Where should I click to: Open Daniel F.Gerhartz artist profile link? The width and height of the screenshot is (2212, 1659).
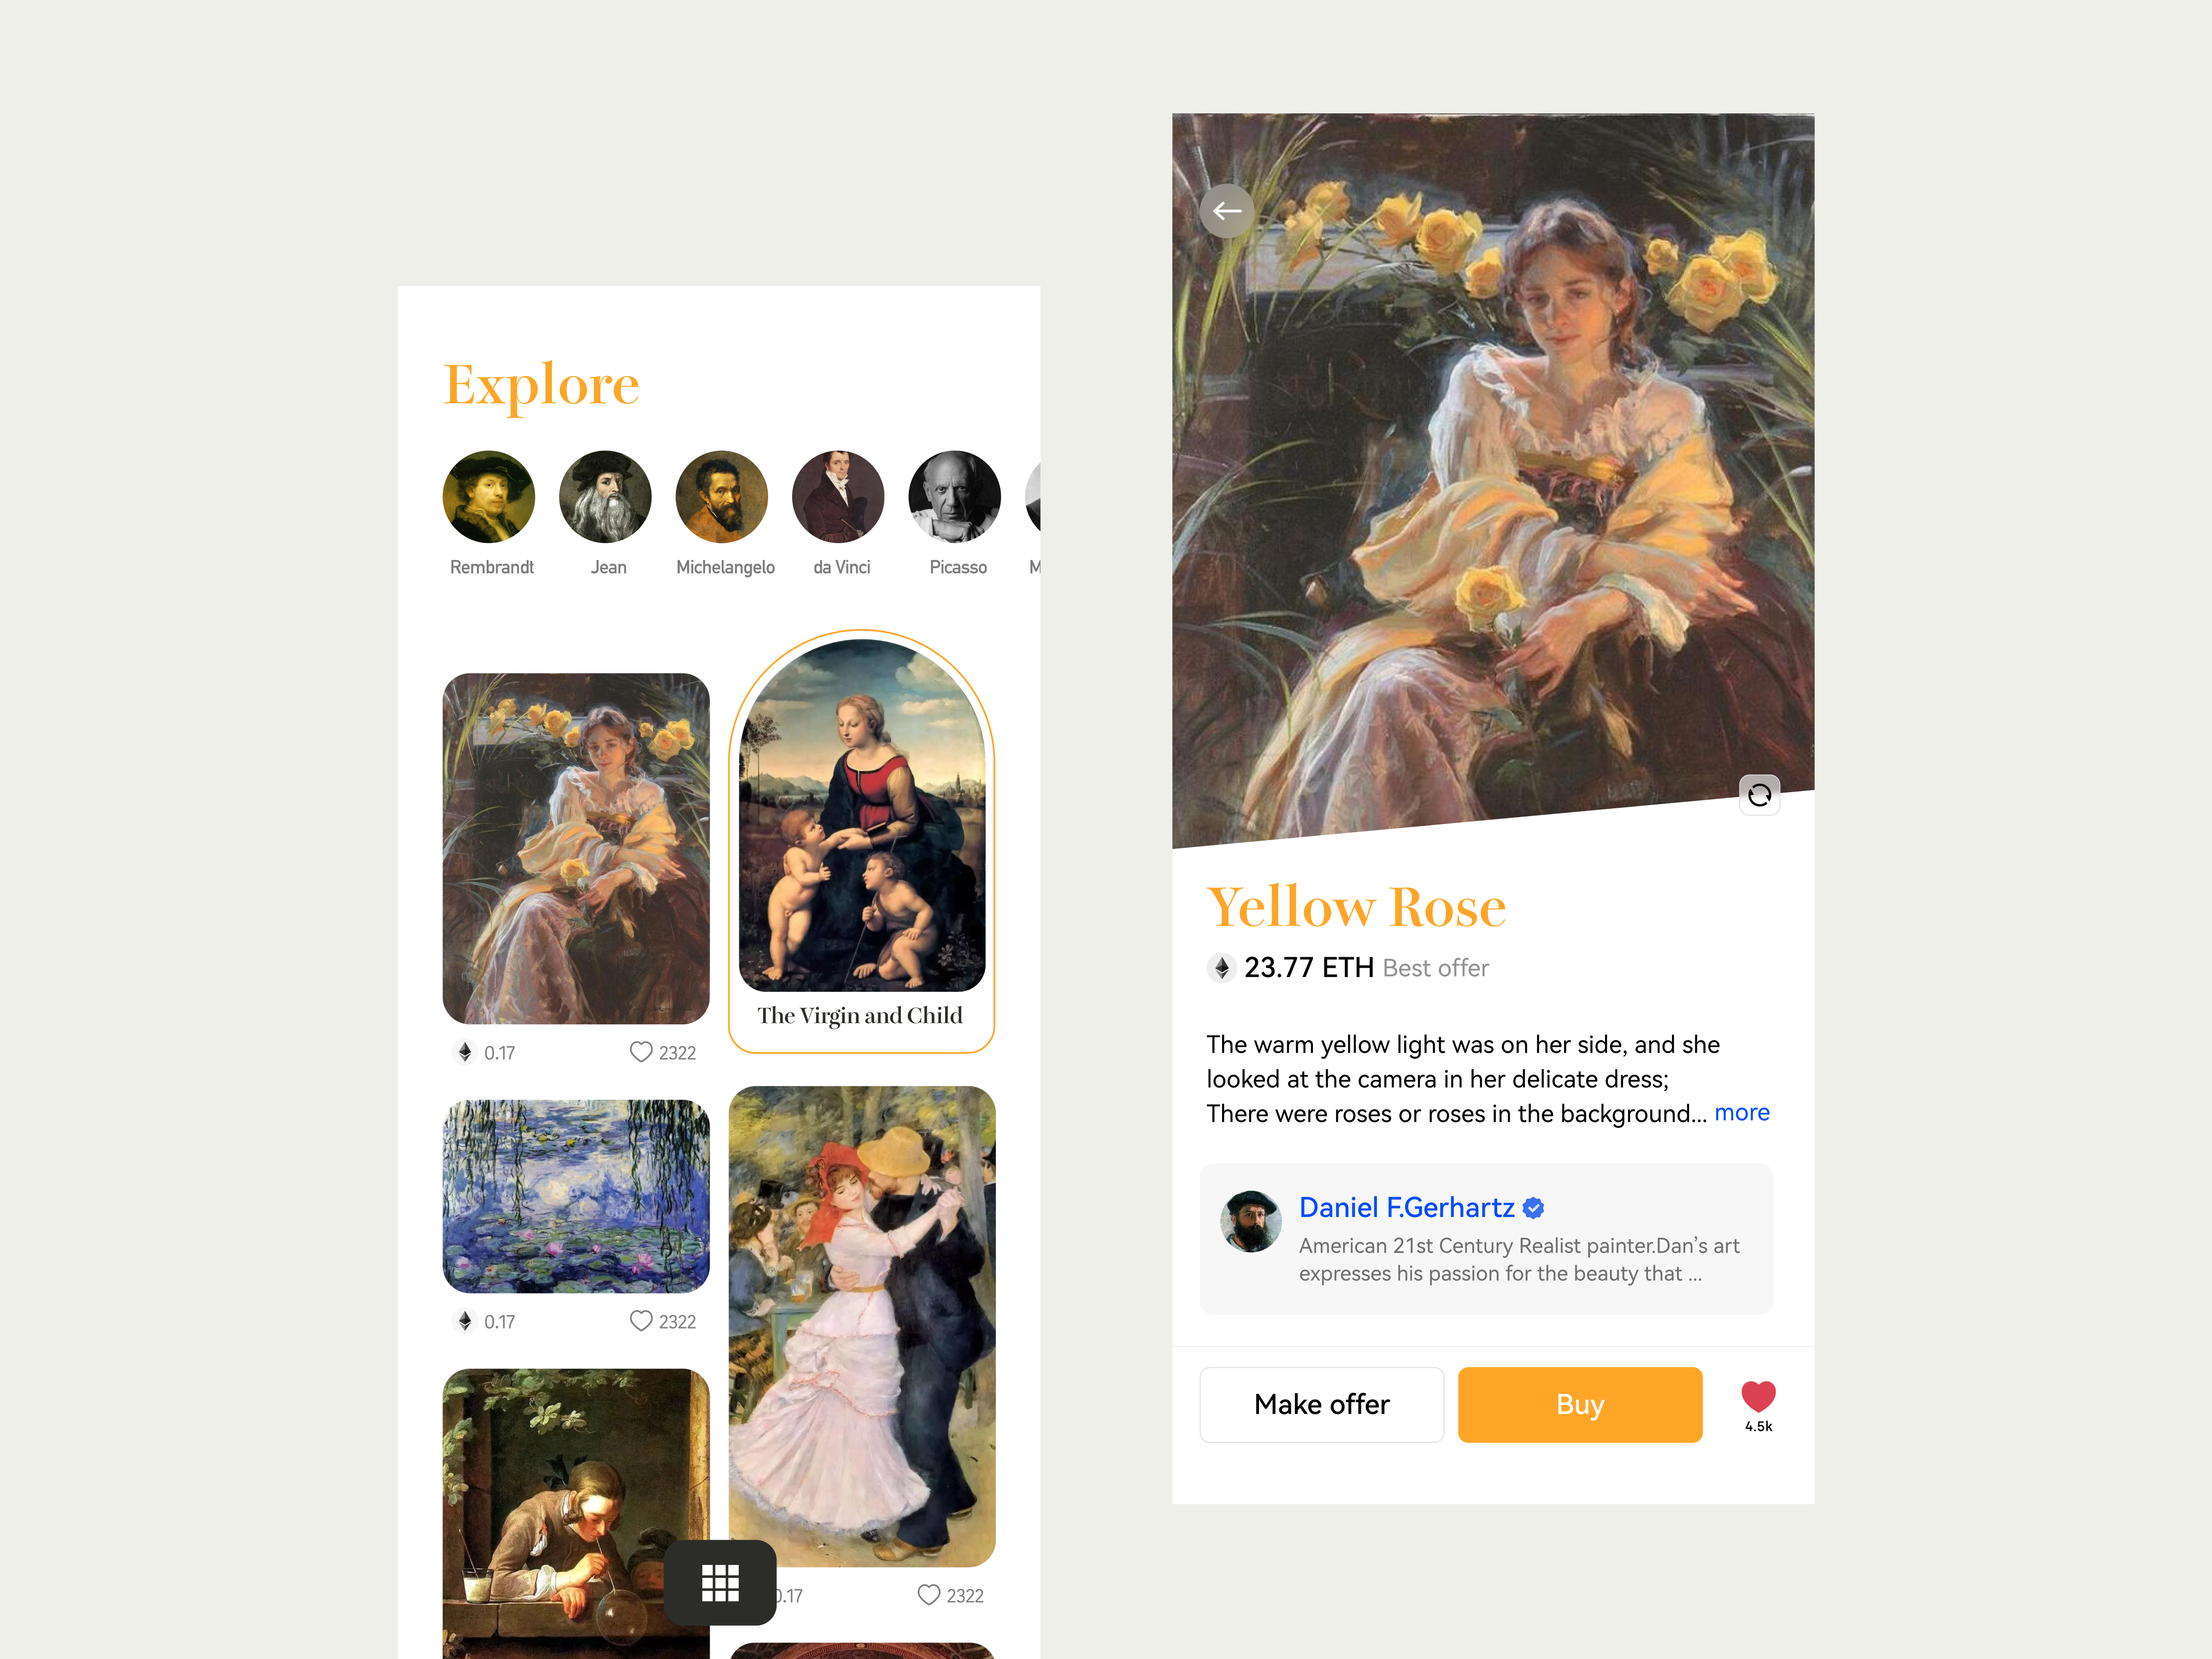(x=1406, y=1208)
